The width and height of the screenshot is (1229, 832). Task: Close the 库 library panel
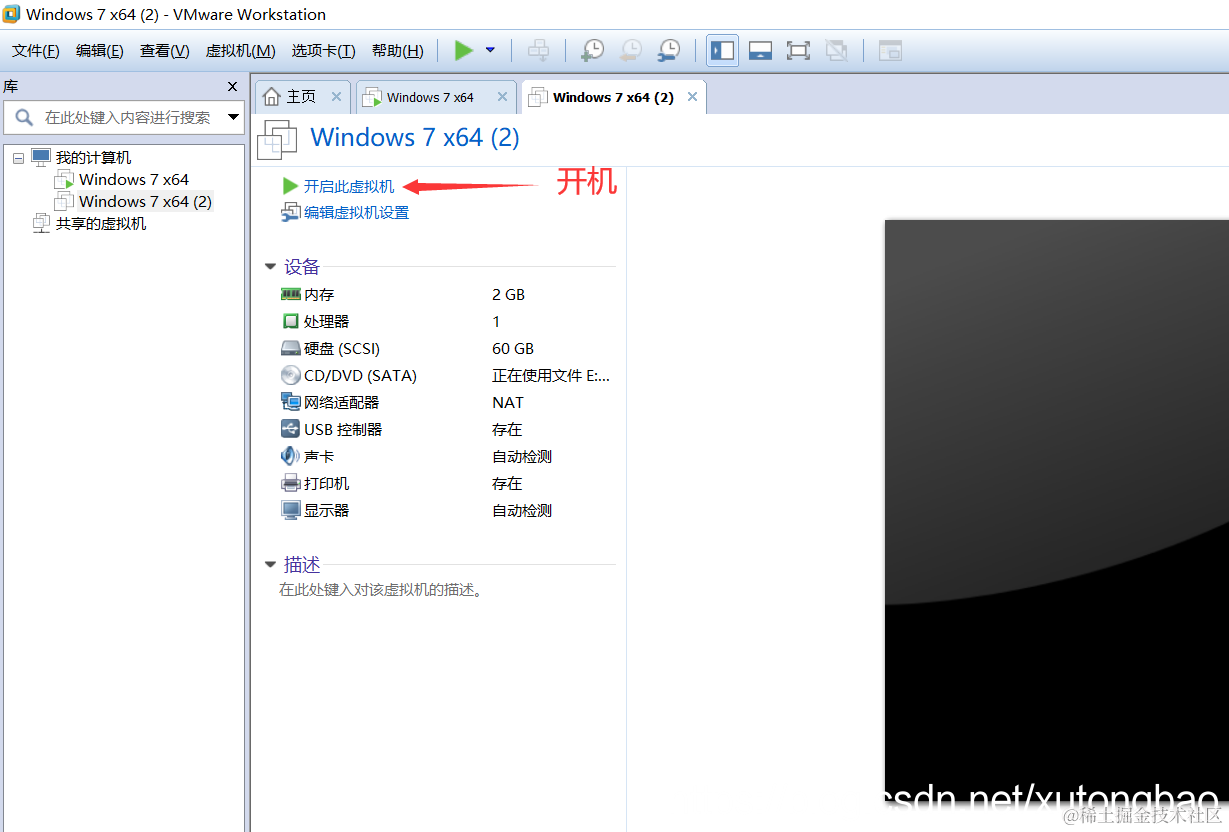233,87
